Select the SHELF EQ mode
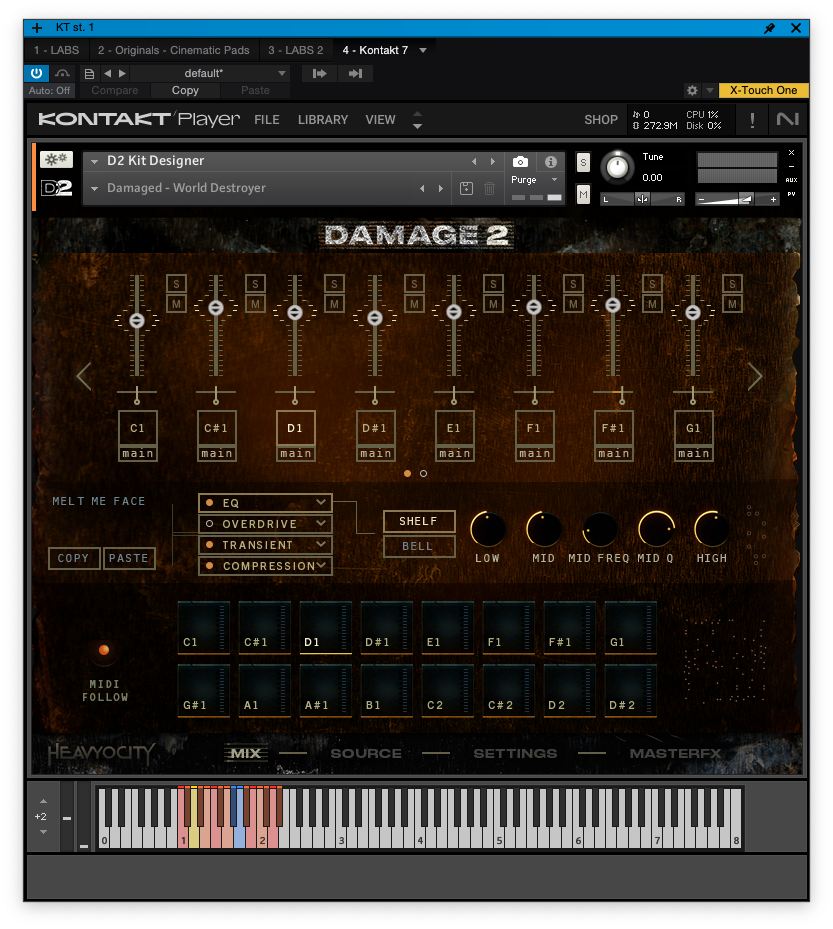833x929 pixels. [419, 521]
